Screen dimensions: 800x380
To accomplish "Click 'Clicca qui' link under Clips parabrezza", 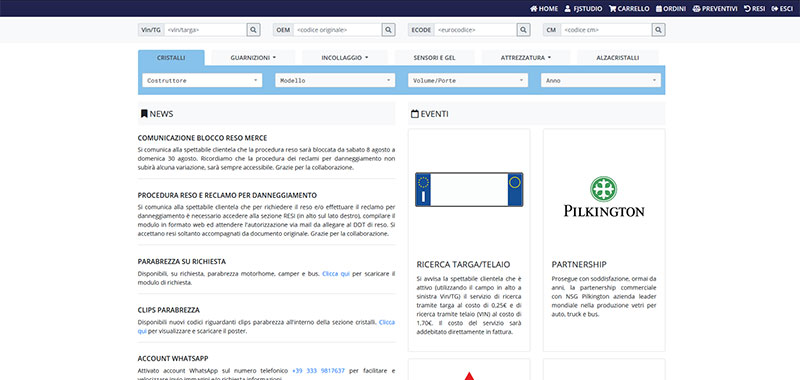I will (x=387, y=322).
